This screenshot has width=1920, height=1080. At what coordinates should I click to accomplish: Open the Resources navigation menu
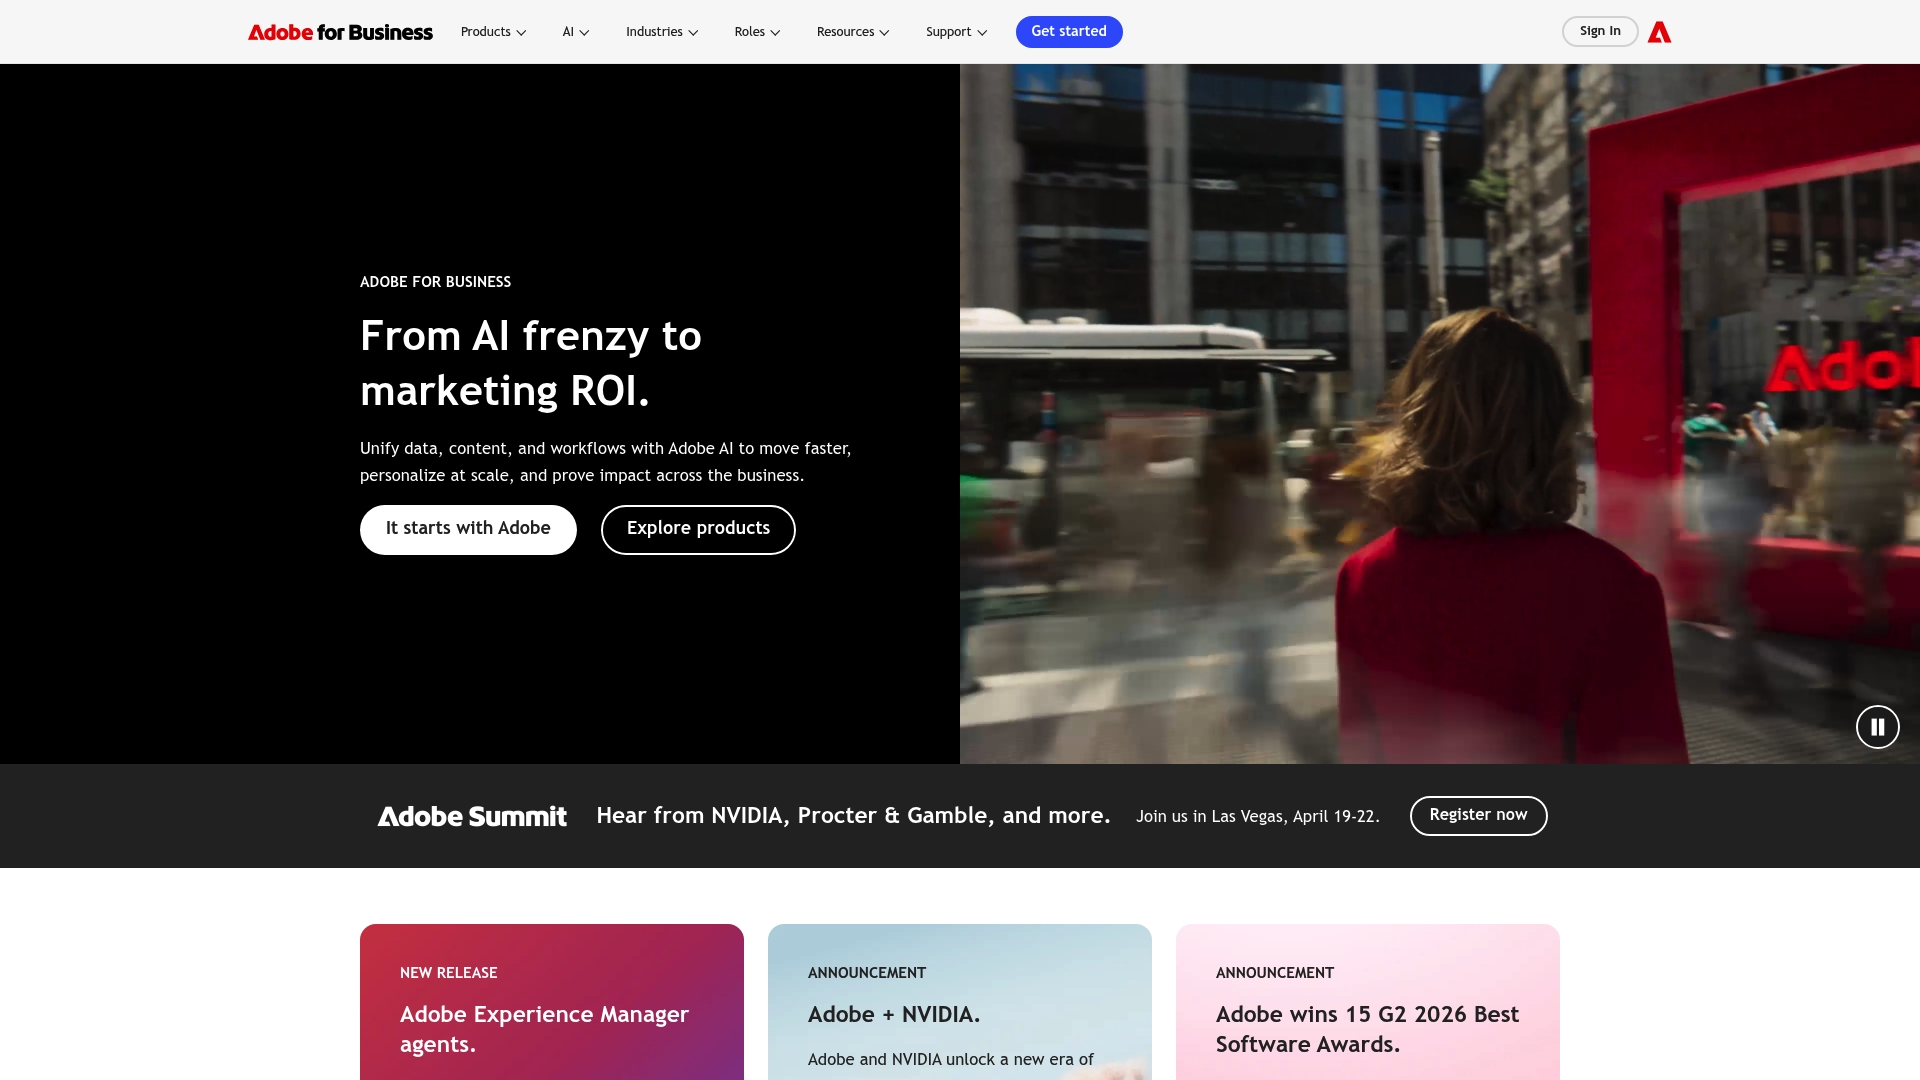tap(852, 32)
